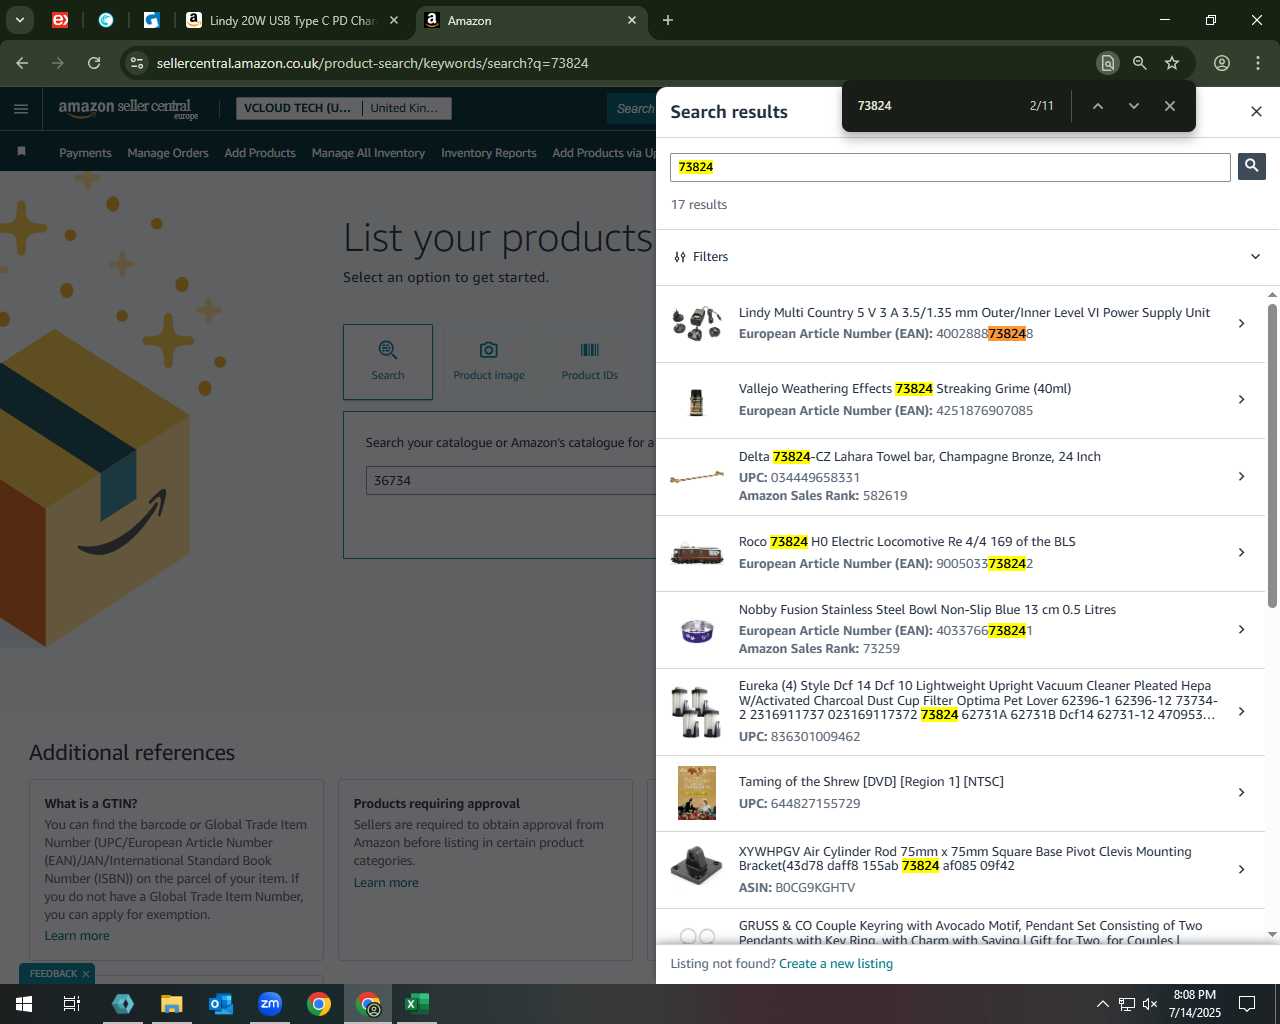The image size is (1280, 1024).
Task: Go to previous find-in-page match
Action: [1097, 106]
